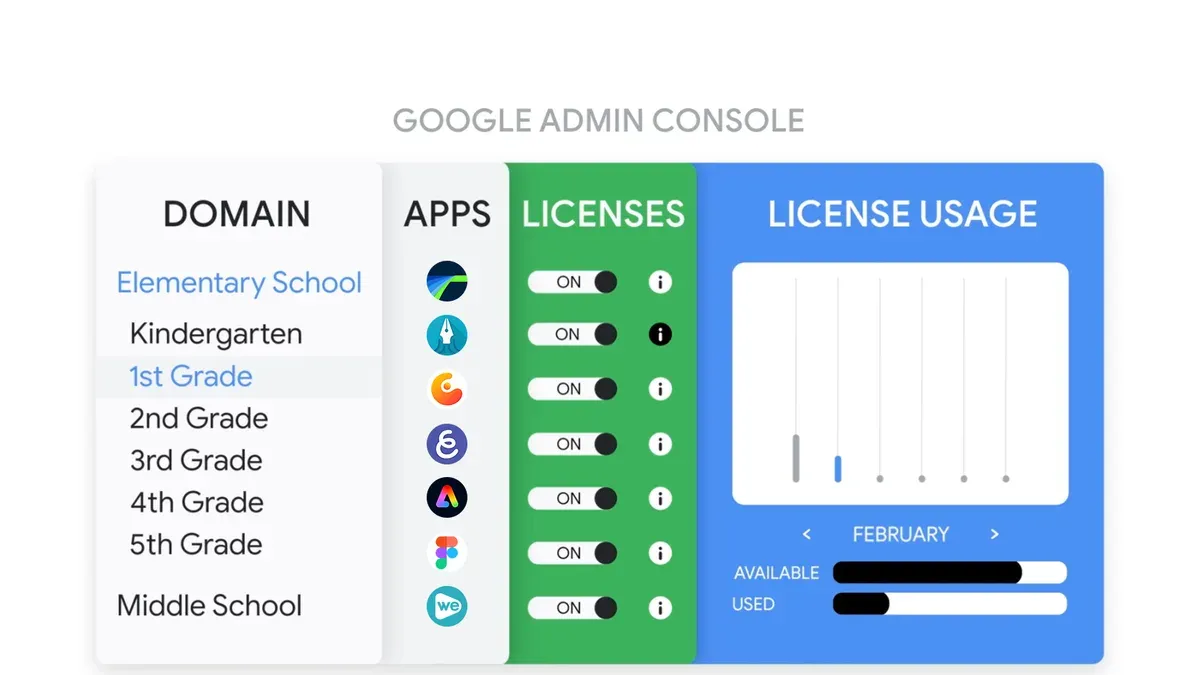Click the USED licenses progress bar
The width and height of the screenshot is (1200, 675).
click(950, 604)
